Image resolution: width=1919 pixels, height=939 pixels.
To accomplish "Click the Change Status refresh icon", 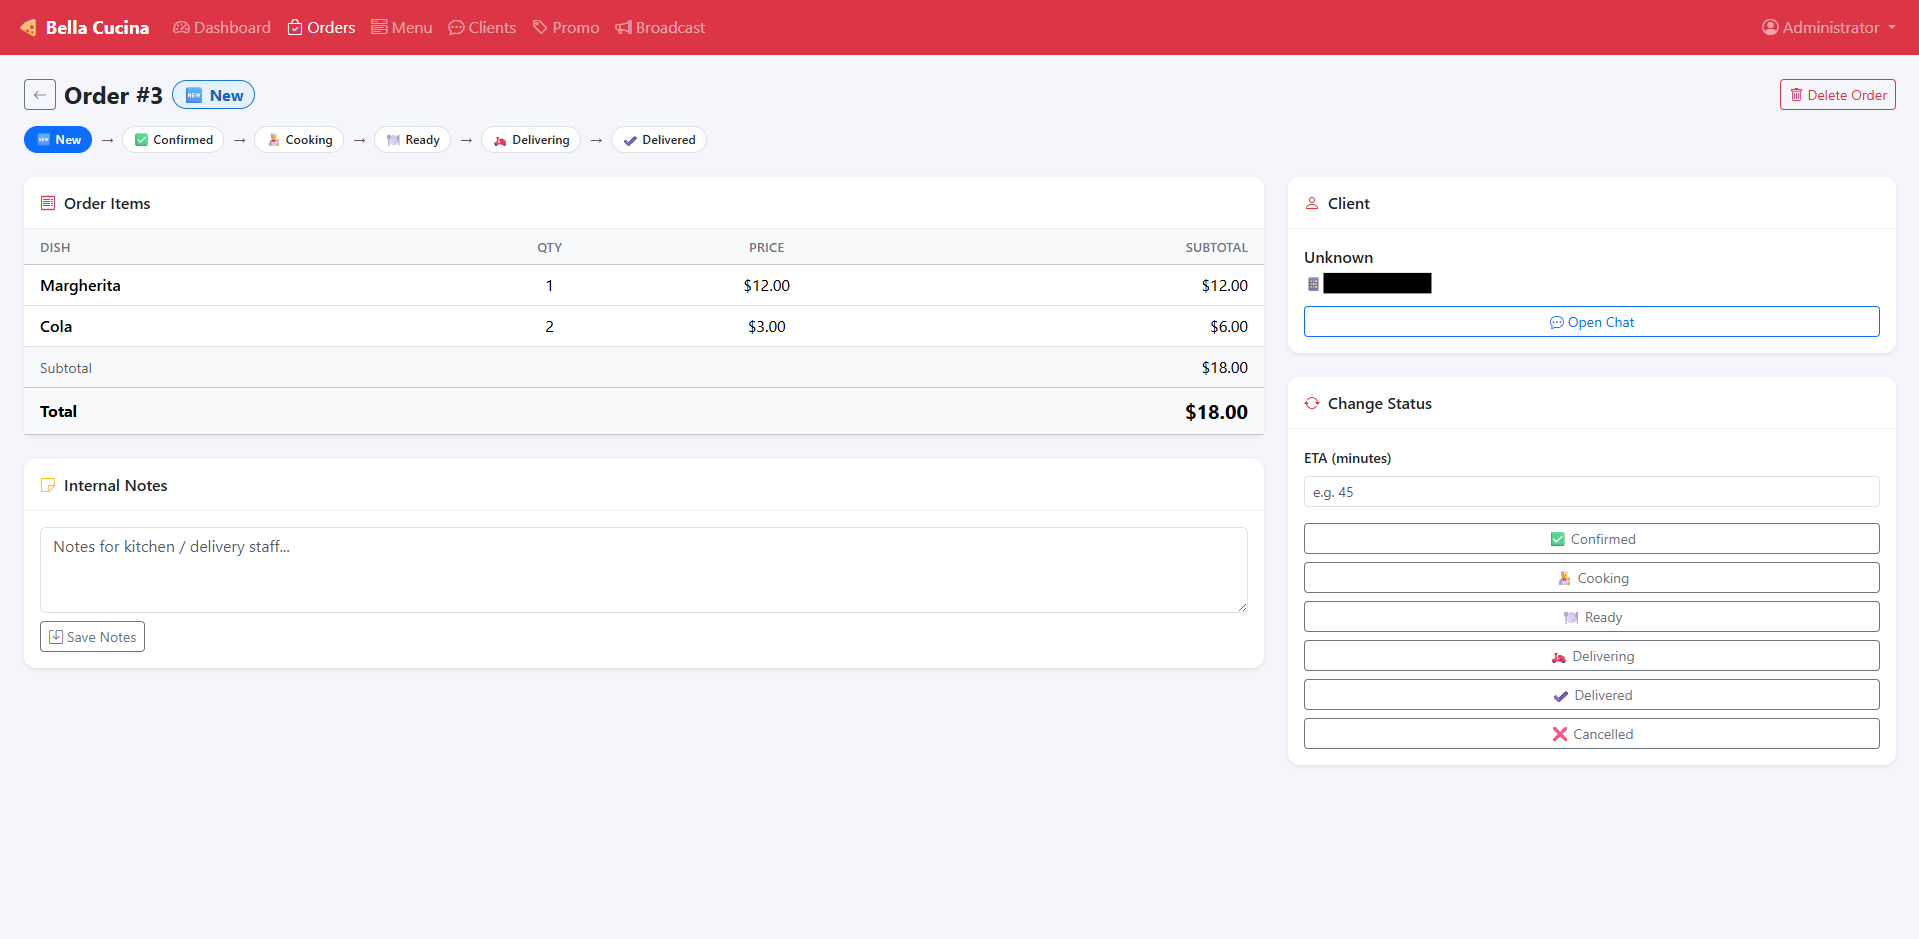I will click(x=1312, y=403).
